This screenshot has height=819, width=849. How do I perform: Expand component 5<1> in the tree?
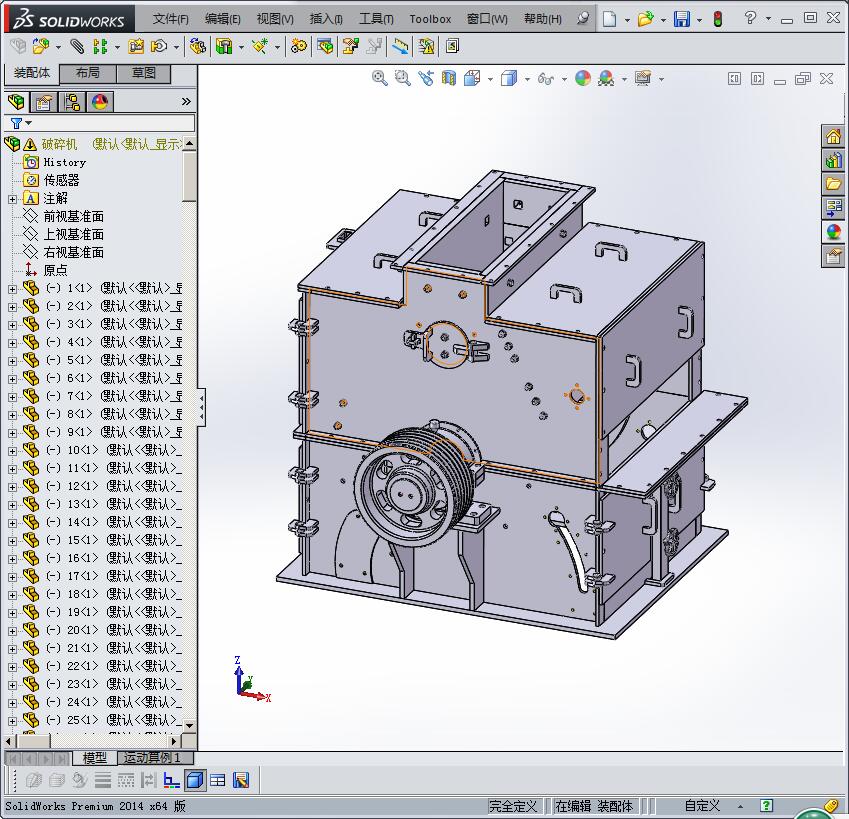(x=12, y=361)
